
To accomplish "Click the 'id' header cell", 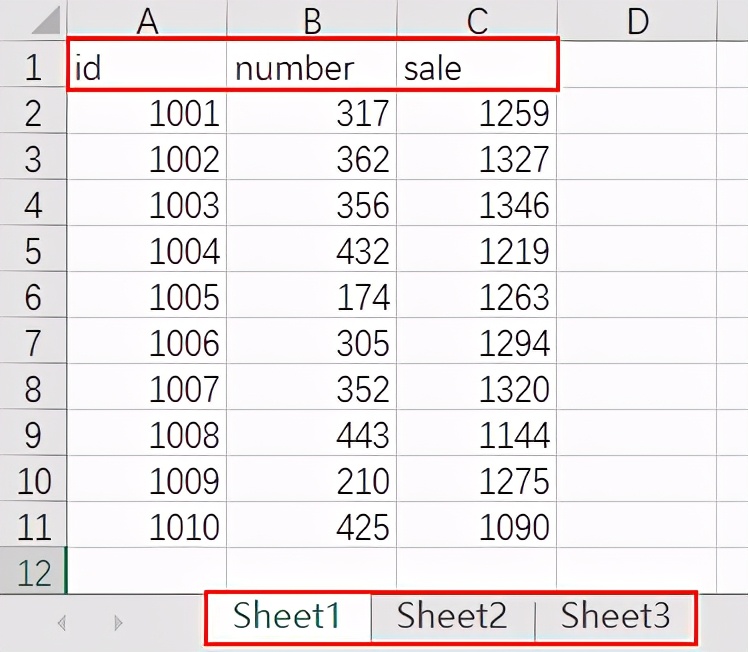I will (147, 67).
